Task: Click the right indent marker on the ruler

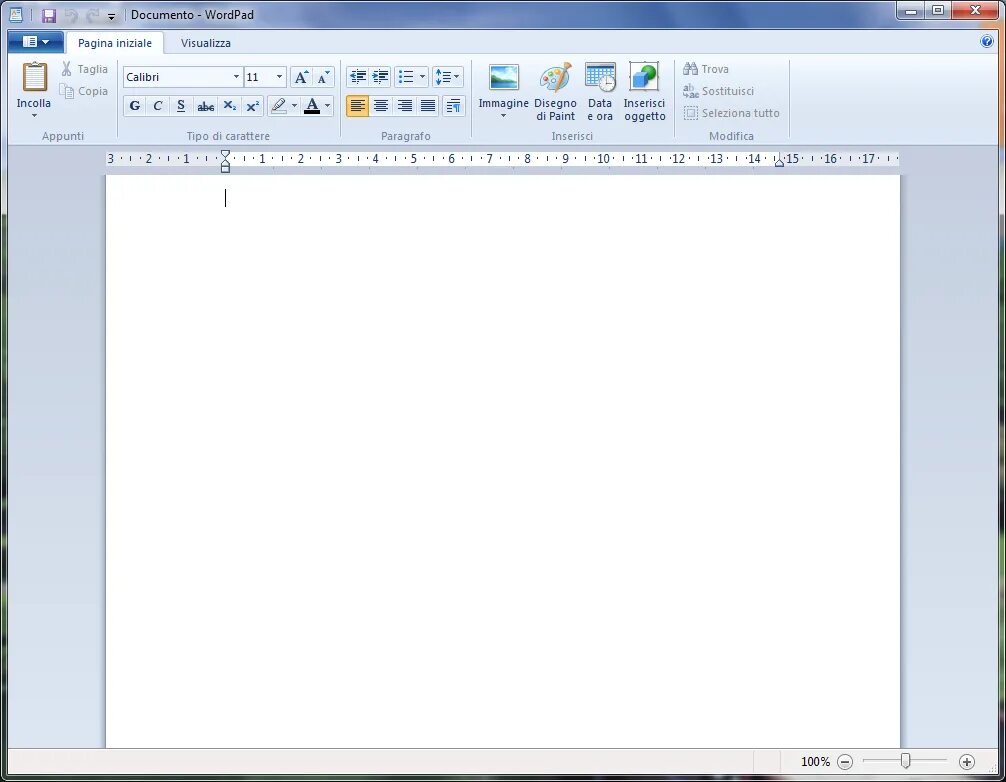Action: 779,163
